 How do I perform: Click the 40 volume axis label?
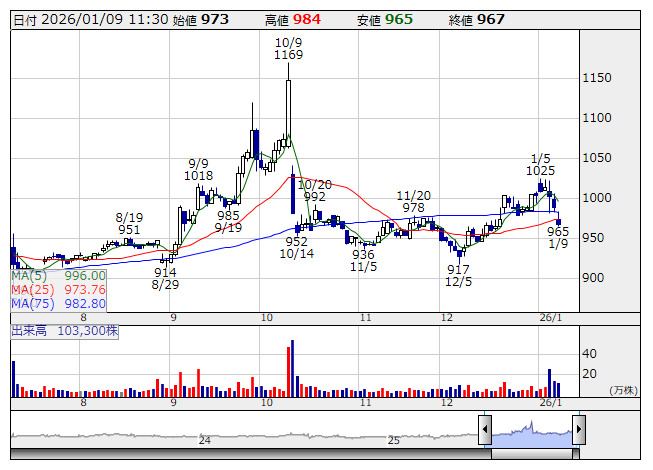pyautogui.click(x=589, y=354)
